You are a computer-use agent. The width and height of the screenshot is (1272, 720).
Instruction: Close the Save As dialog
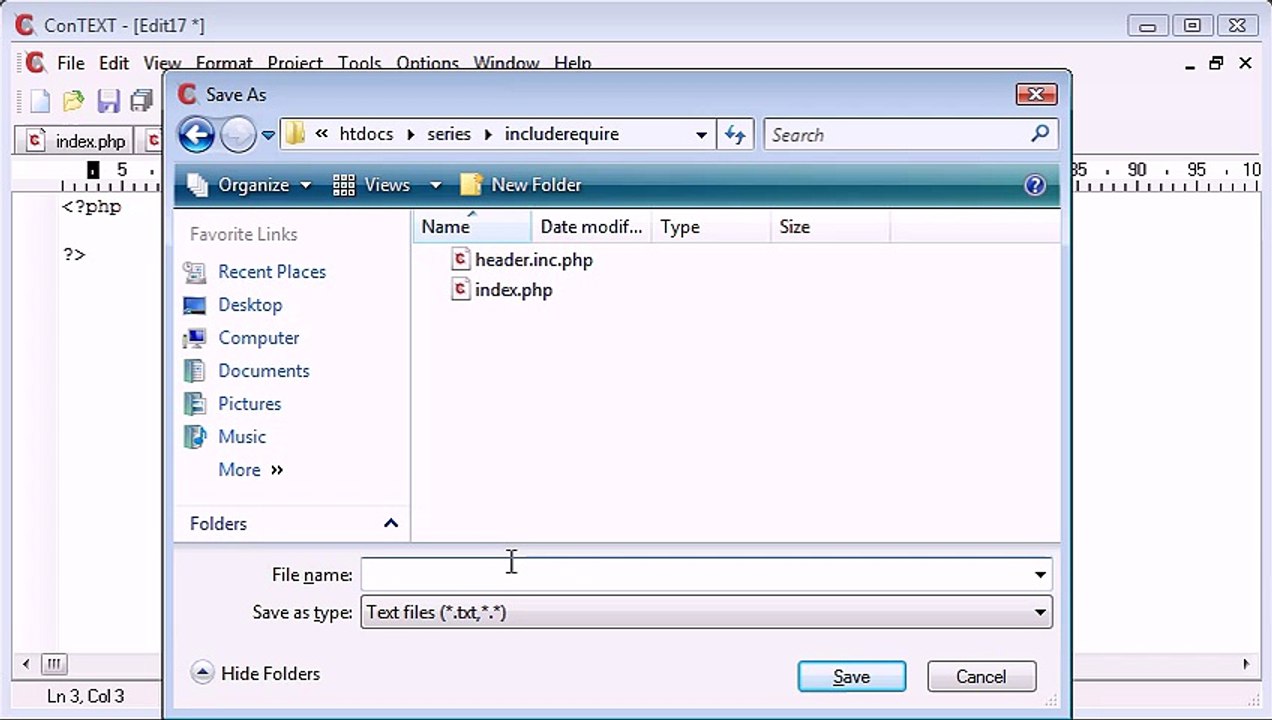point(1036,95)
